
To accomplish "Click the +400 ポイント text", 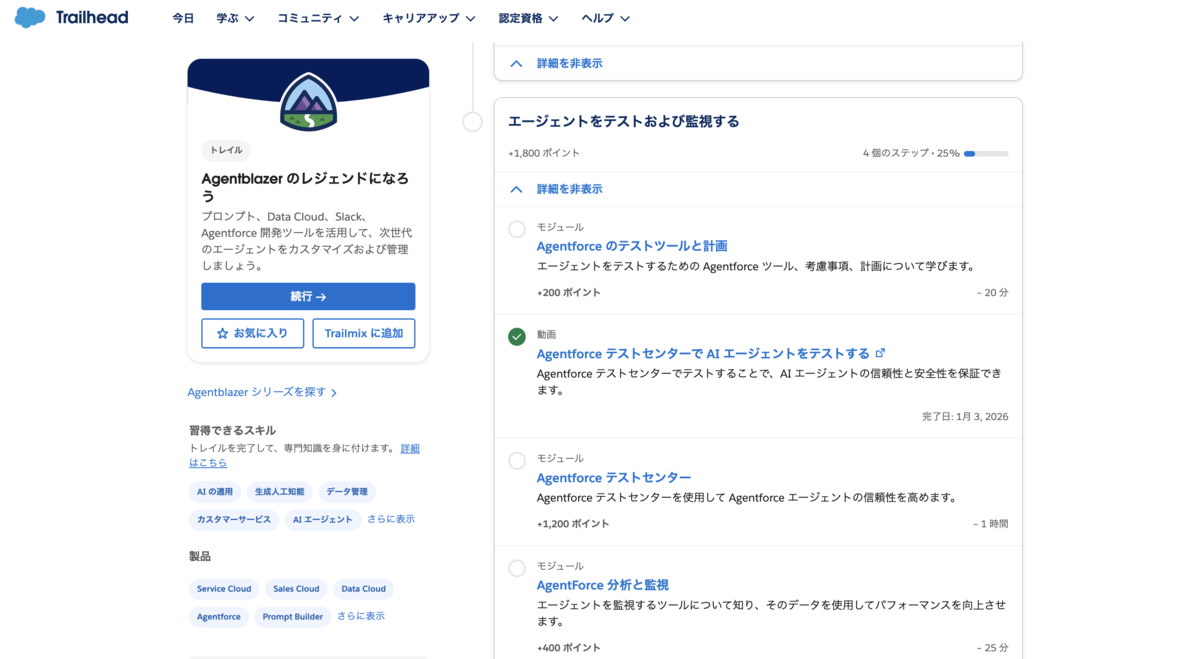I will click(x=569, y=647).
